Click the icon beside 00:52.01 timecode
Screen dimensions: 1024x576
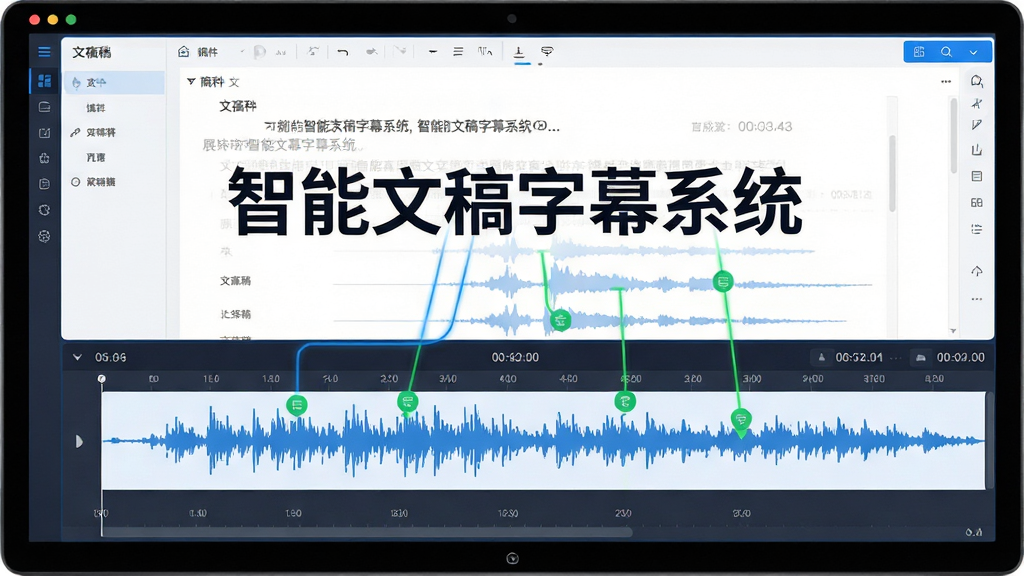(x=822, y=357)
